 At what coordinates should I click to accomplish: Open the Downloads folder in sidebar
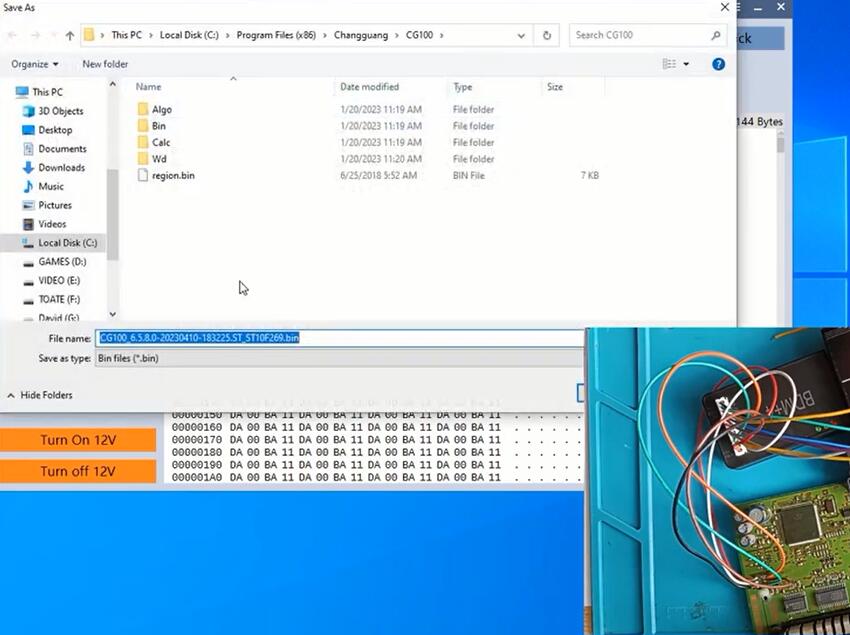click(61, 168)
